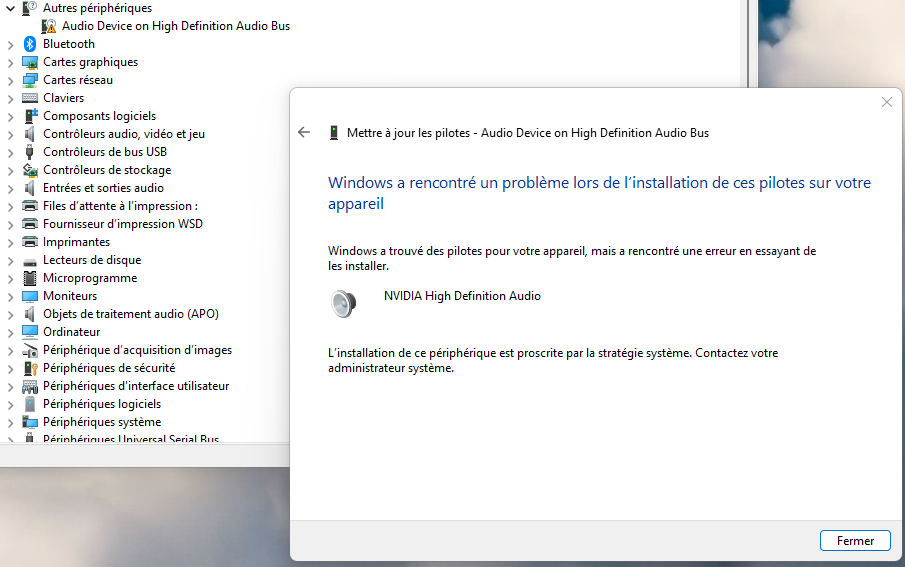Screen dimensions: 905x567
Task: Expand the Claviers chevron
Action: tap(10, 99)
